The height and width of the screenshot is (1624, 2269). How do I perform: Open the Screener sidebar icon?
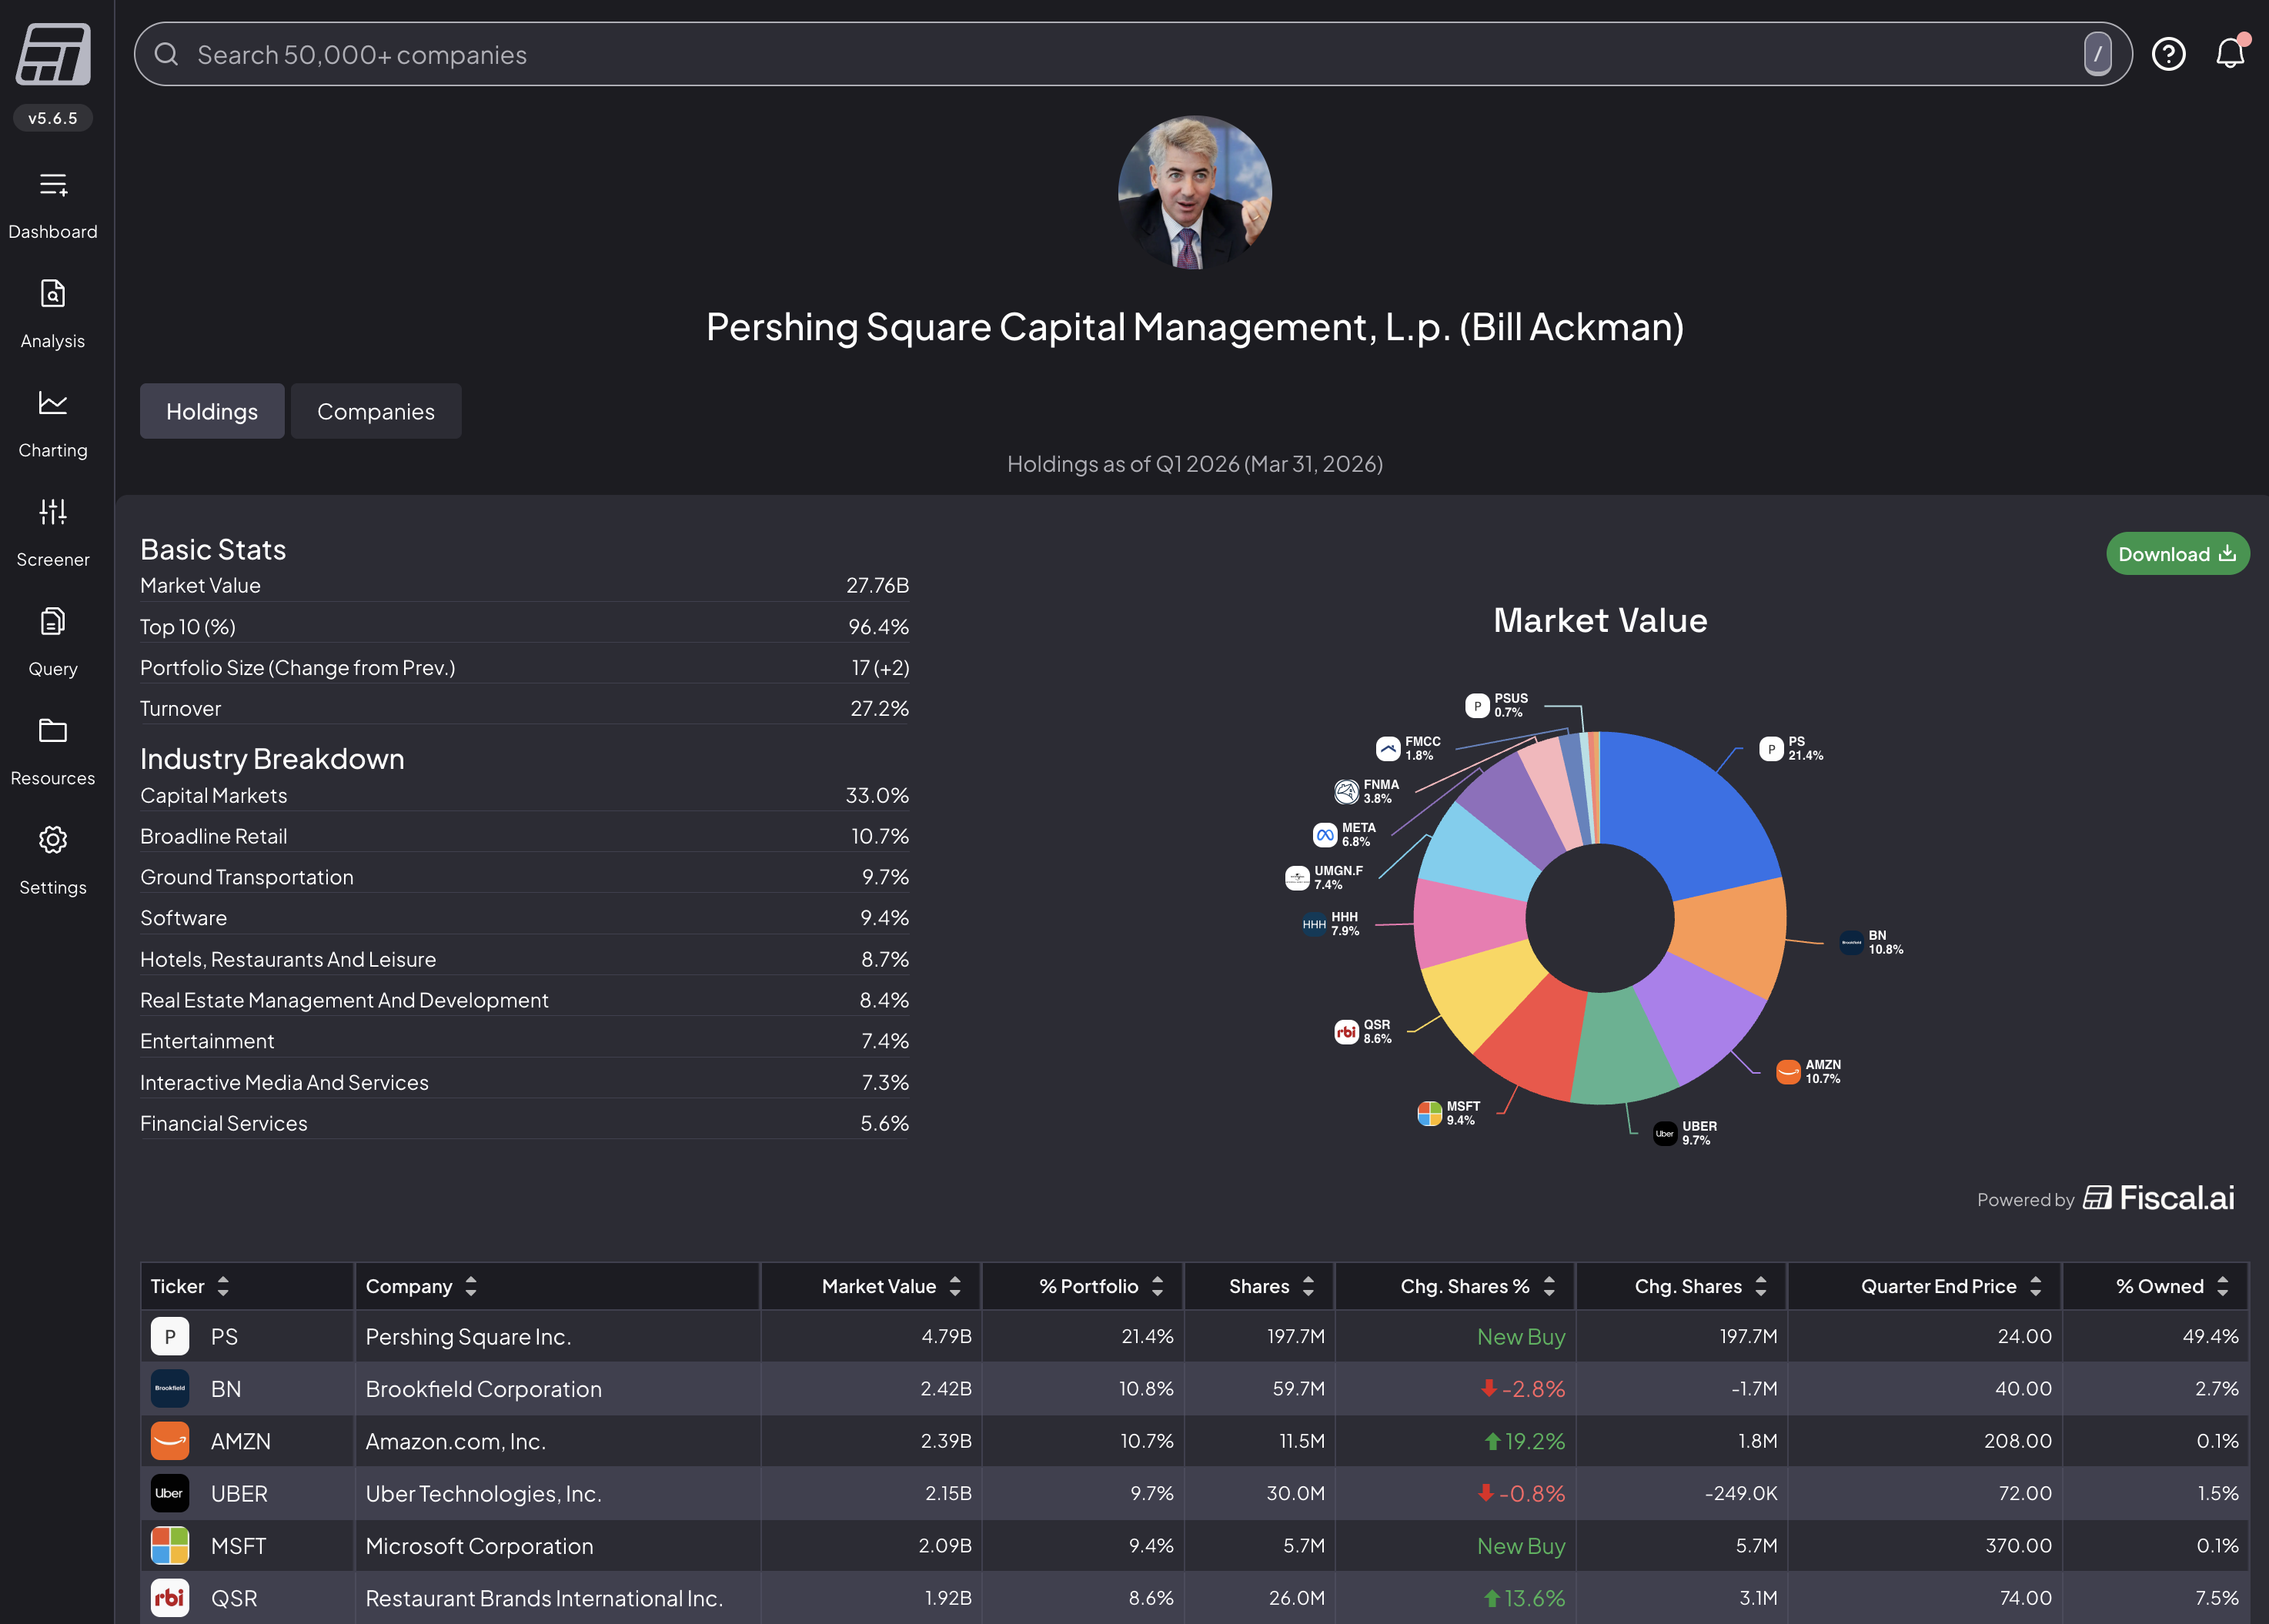tap(53, 512)
